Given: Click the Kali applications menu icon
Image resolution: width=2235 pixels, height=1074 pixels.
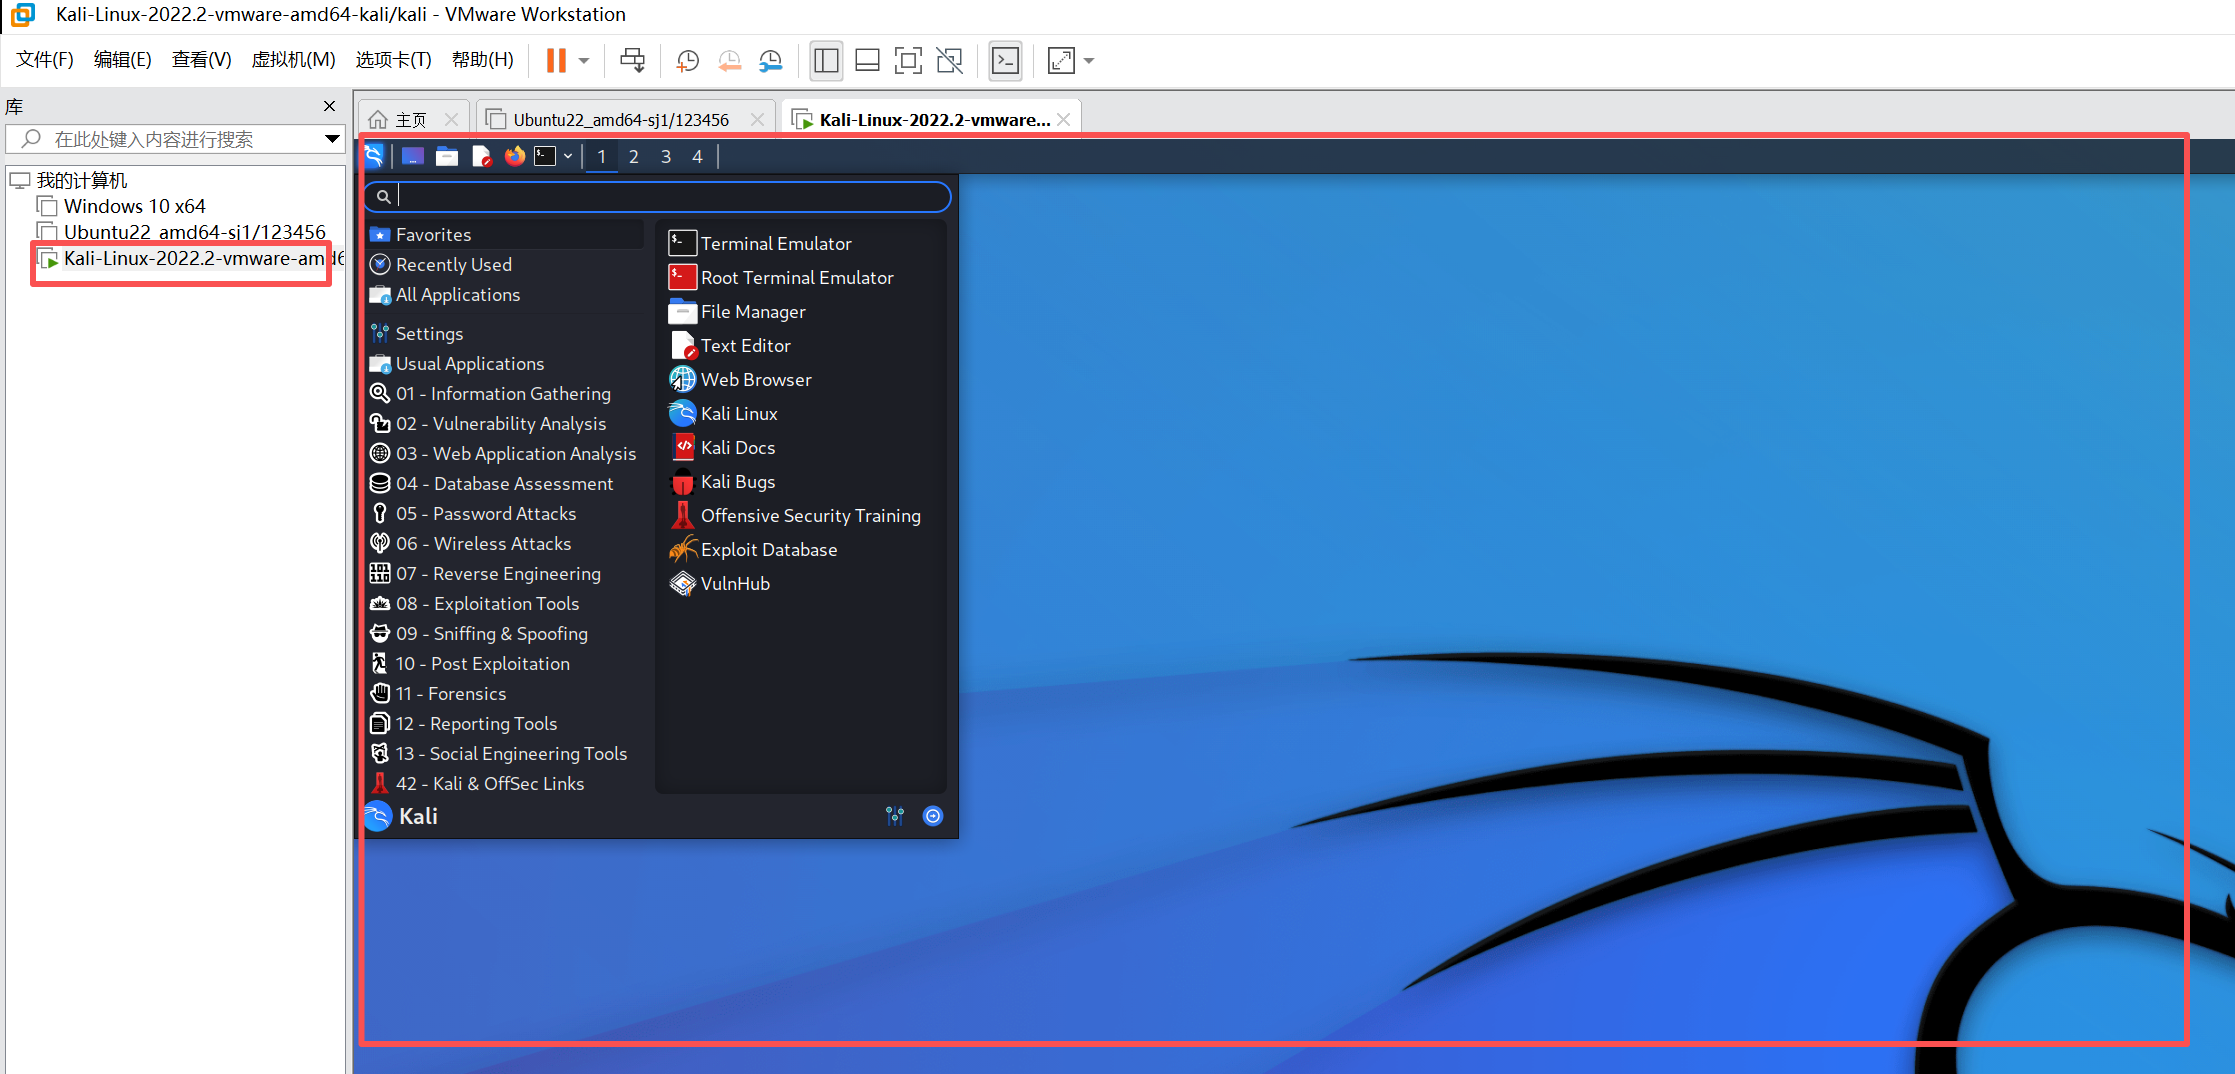Looking at the screenshot, I should (x=374, y=156).
